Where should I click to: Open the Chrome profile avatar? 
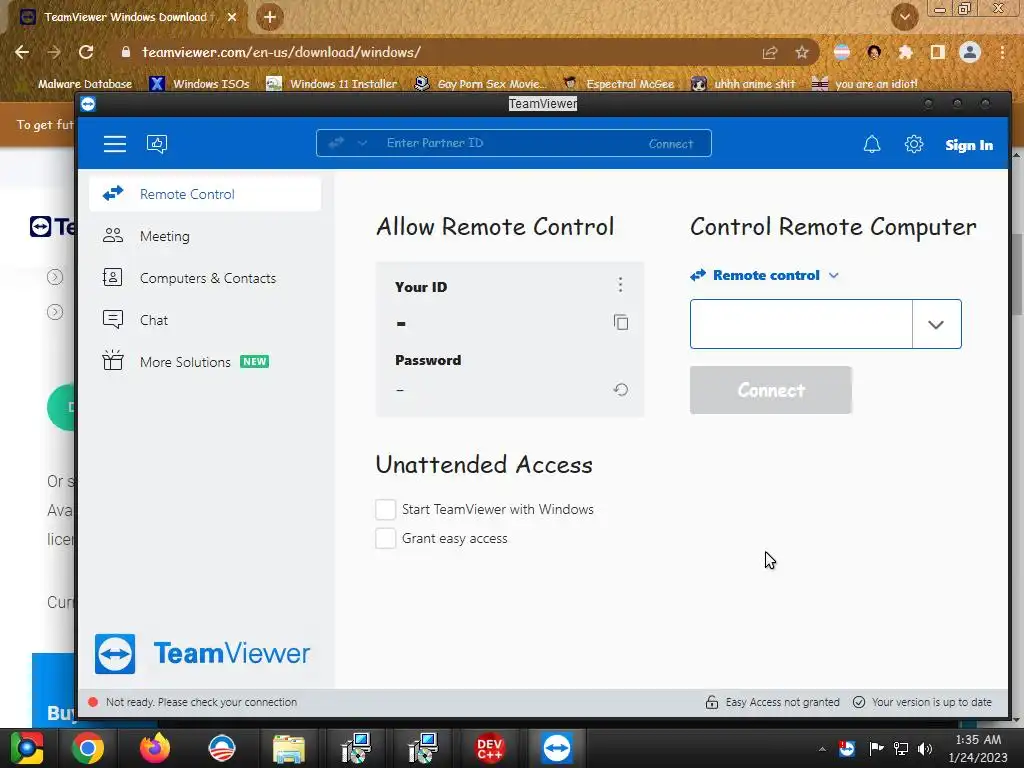970,52
